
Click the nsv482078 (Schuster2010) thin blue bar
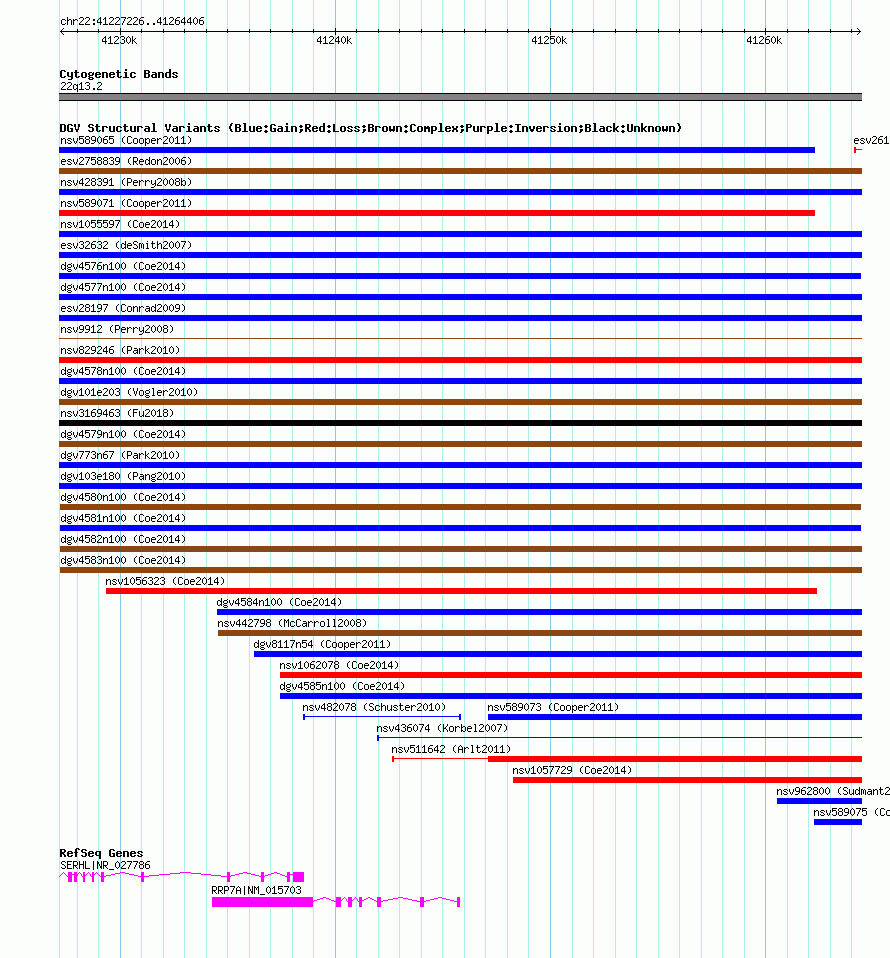(x=382, y=717)
